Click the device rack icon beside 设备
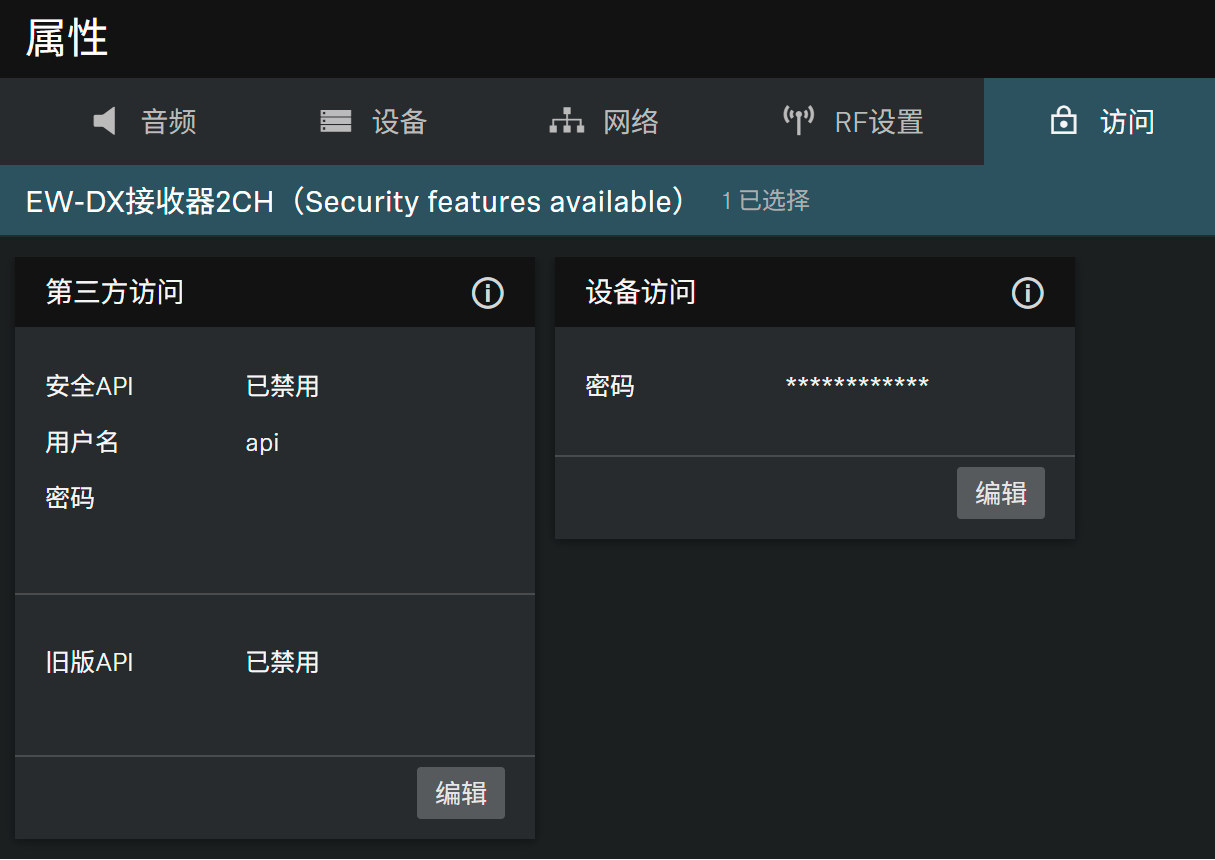This screenshot has width=1215, height=860. pos(335,121)
